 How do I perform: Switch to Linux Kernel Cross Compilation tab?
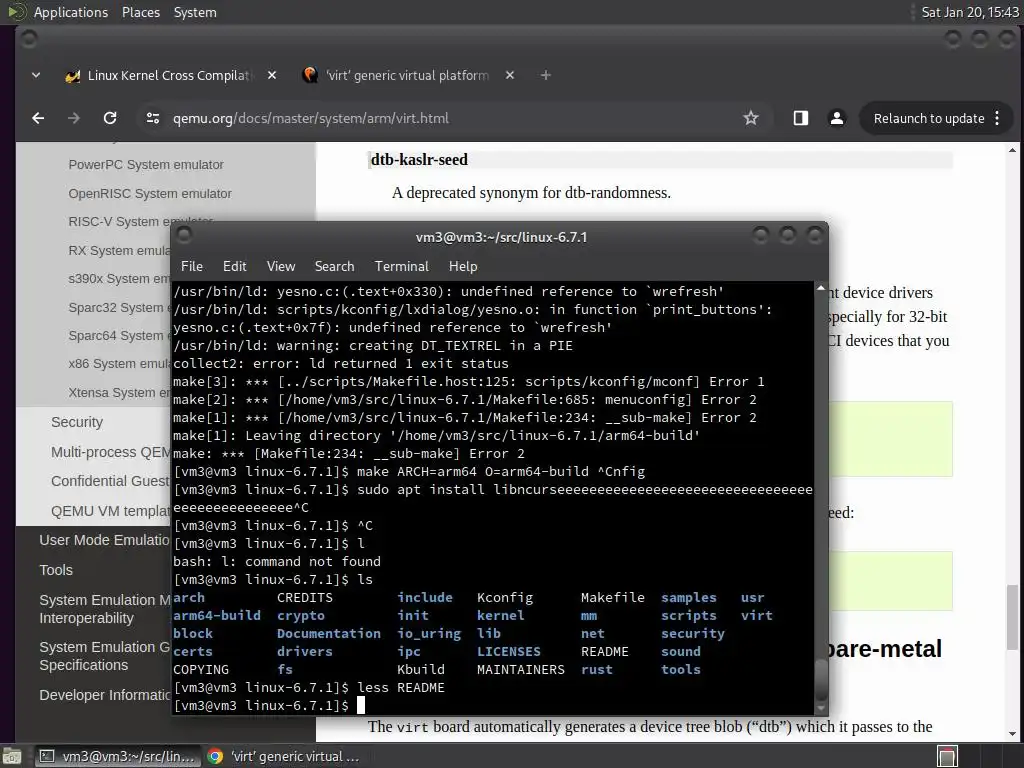click(168, 76)
